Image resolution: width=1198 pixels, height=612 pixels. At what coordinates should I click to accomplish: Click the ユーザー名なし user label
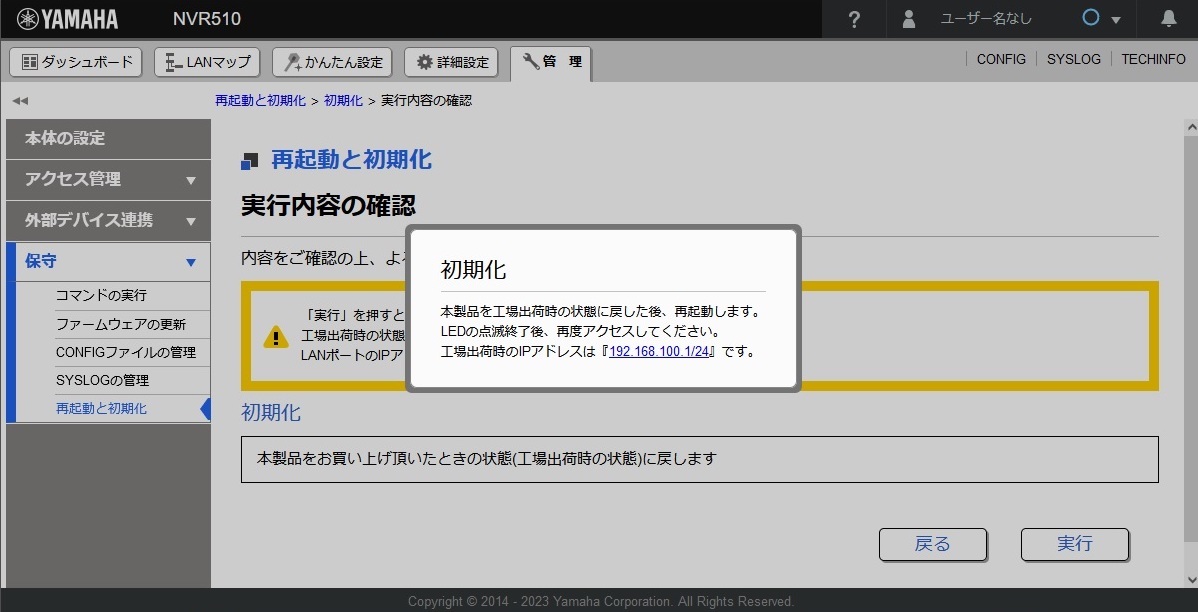point(986,19)
